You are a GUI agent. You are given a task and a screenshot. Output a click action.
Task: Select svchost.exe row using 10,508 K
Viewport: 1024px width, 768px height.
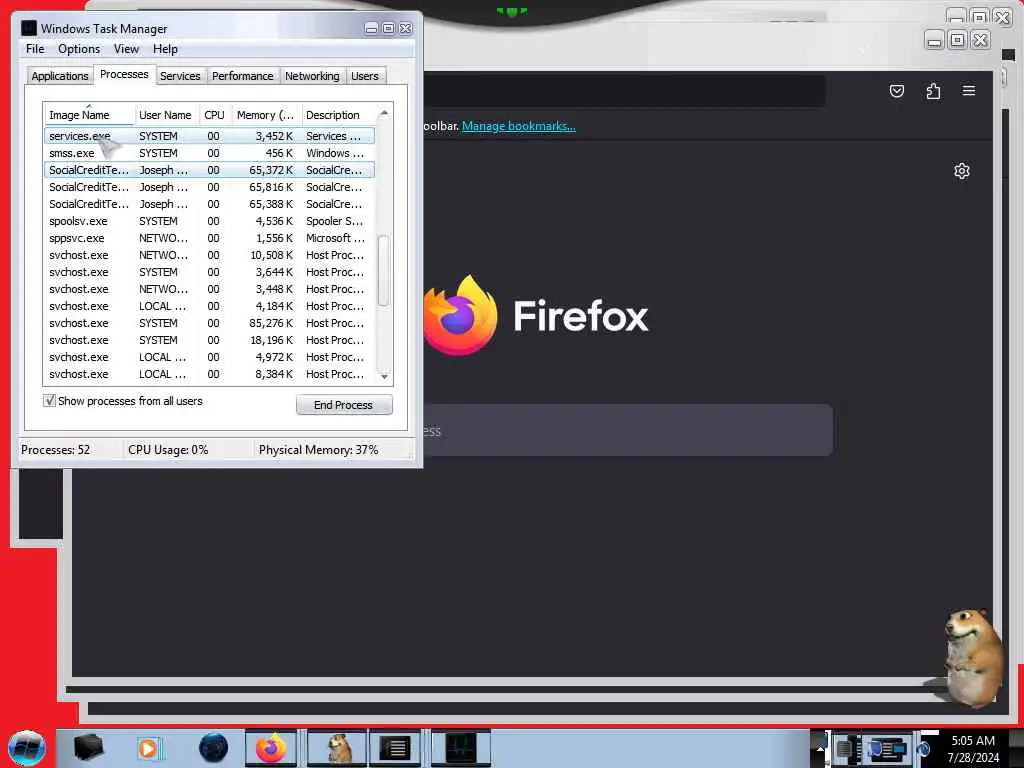(210, 255)
